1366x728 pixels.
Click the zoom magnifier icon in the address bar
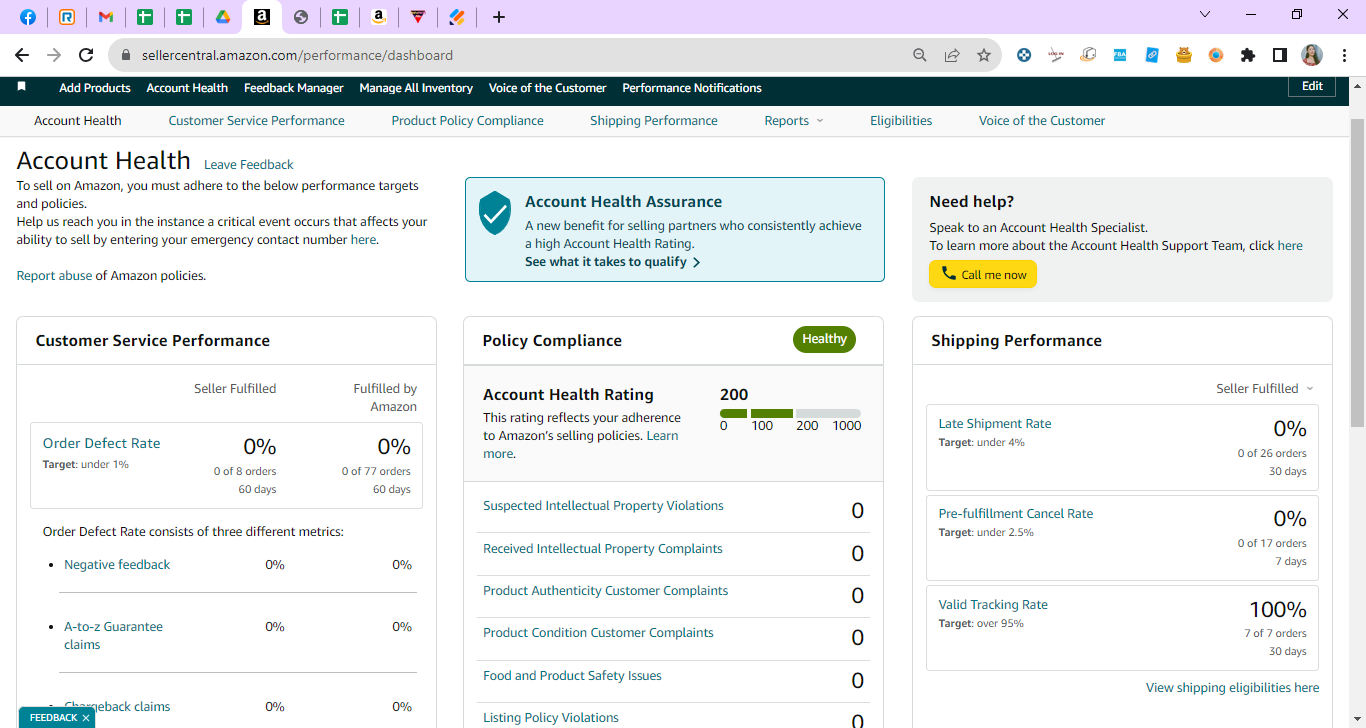click(x=920, y=56)
